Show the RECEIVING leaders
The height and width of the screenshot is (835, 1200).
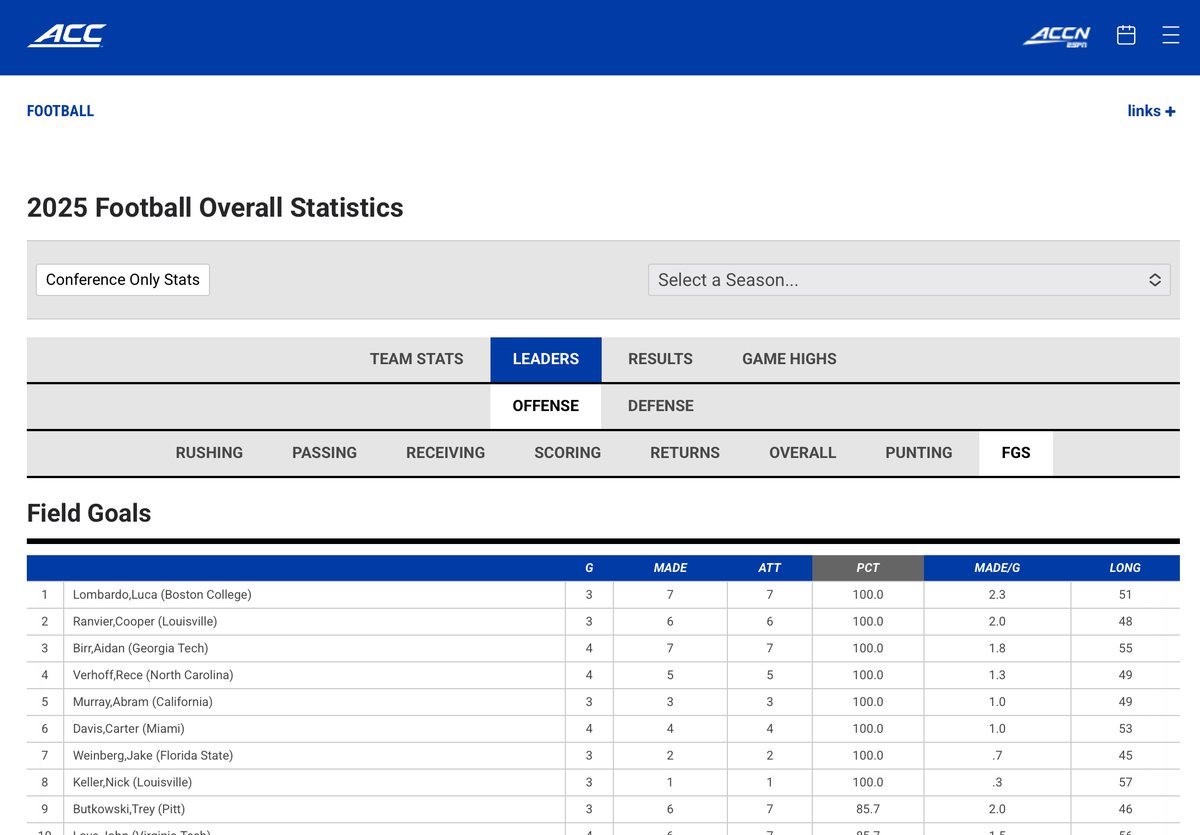tap(445, 453)
